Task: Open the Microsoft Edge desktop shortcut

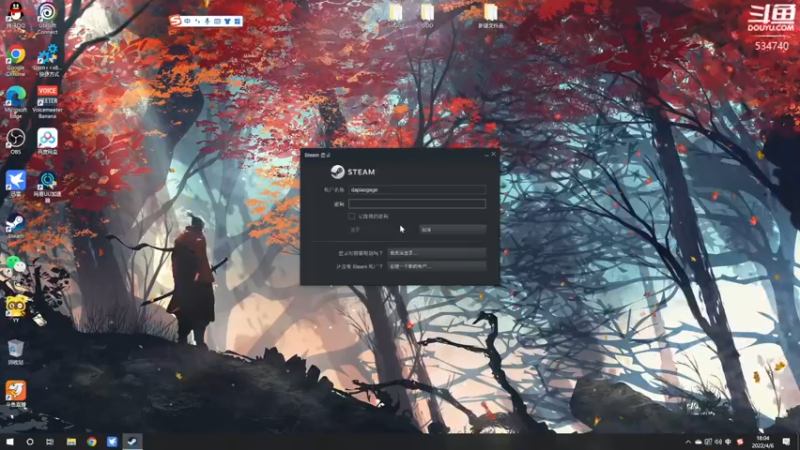Action: pyautogui.click(x=16, y=102)
